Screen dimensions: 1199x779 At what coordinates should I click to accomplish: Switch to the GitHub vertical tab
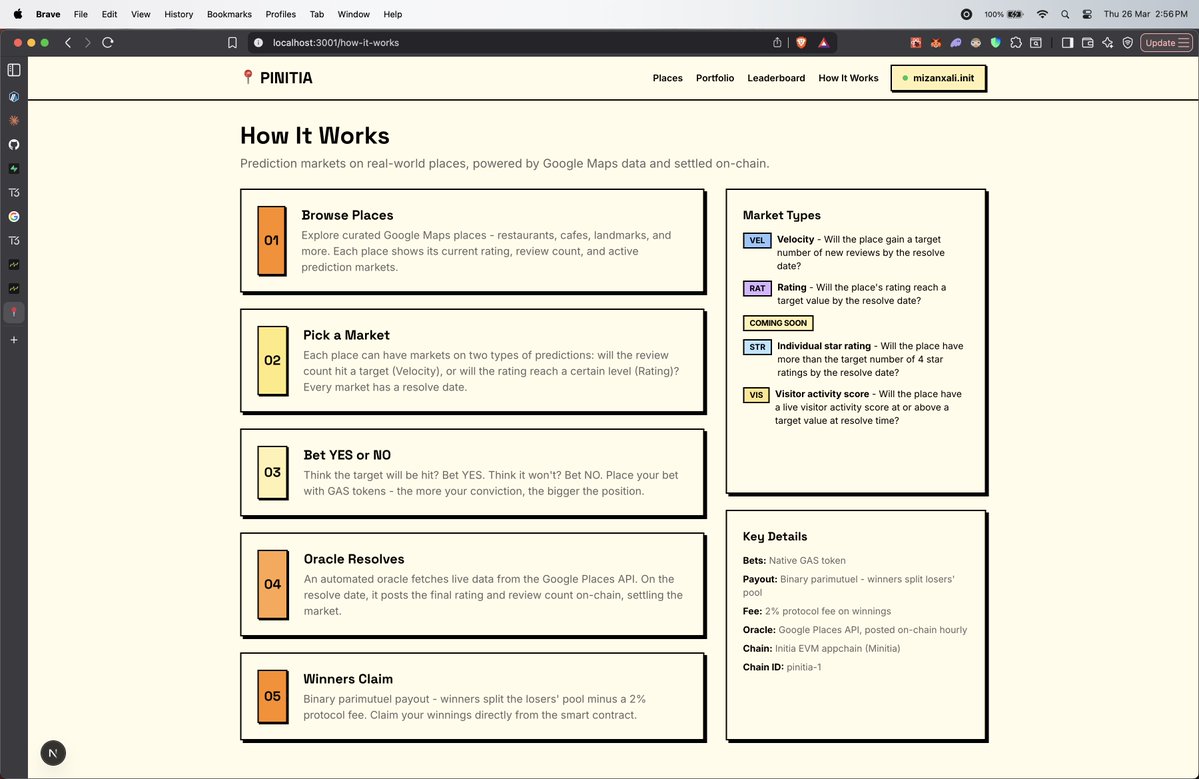[x=14, y=144]
